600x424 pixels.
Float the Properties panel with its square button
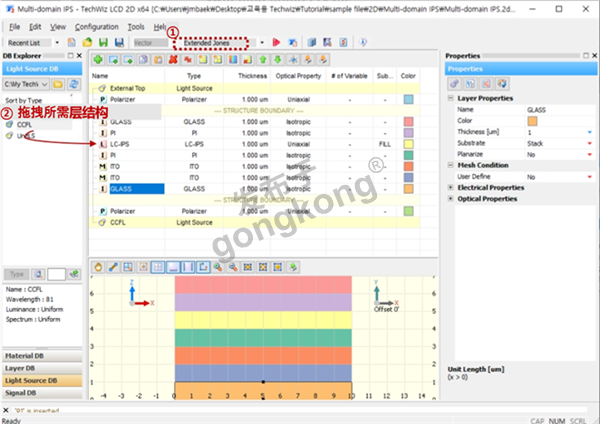(586, 55)
